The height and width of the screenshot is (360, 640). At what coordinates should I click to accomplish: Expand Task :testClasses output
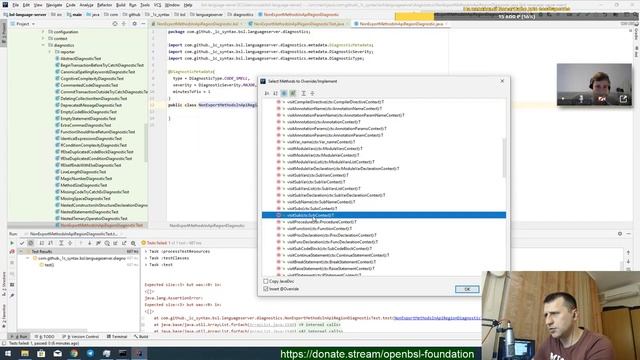(x=146, y=258)
